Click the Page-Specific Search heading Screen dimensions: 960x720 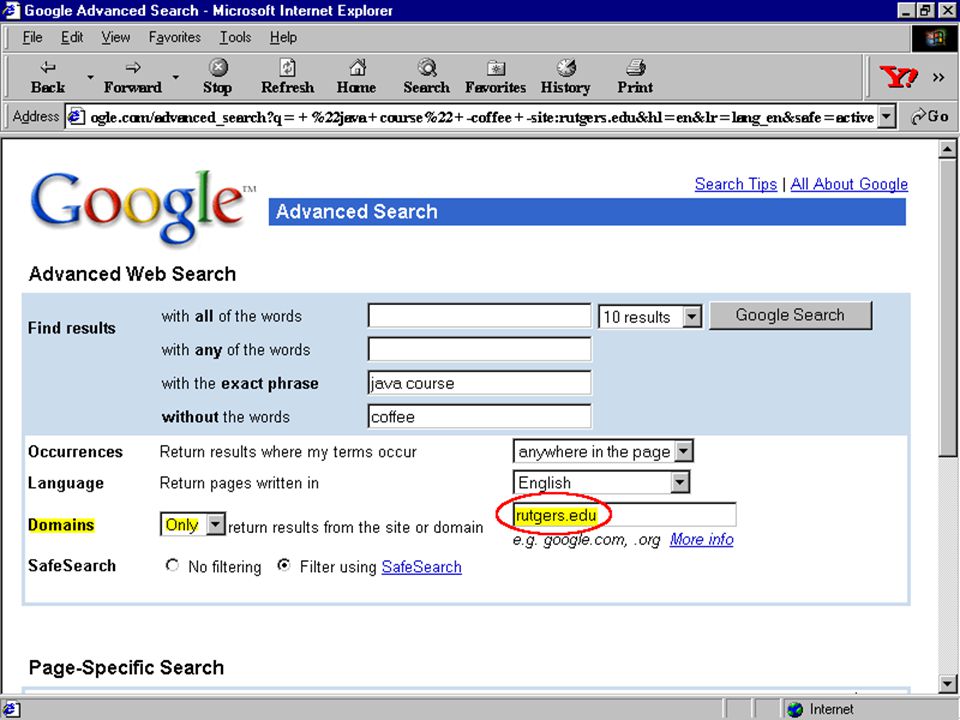tap(126, 667)
